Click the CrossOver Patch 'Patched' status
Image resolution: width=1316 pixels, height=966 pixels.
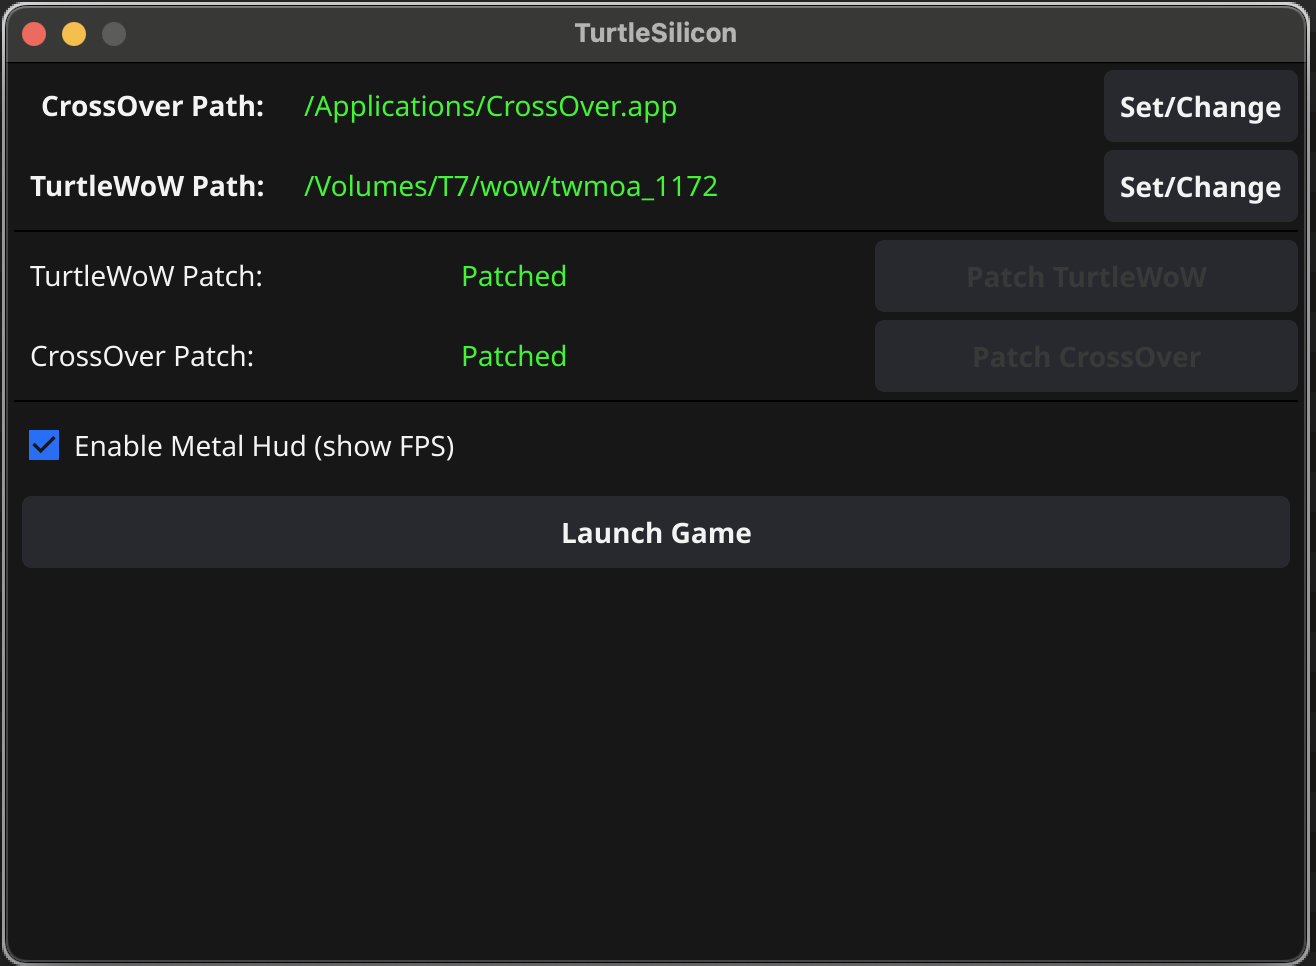pyautogui.click(x=514, y=356)
